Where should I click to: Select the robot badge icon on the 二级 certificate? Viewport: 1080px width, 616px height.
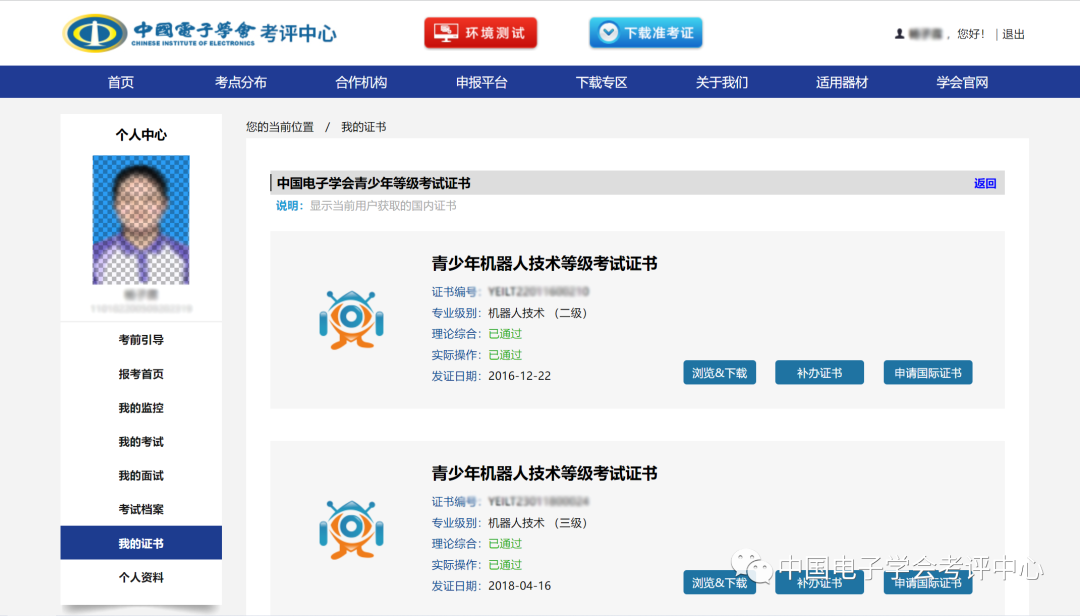[x=350, y=320]
